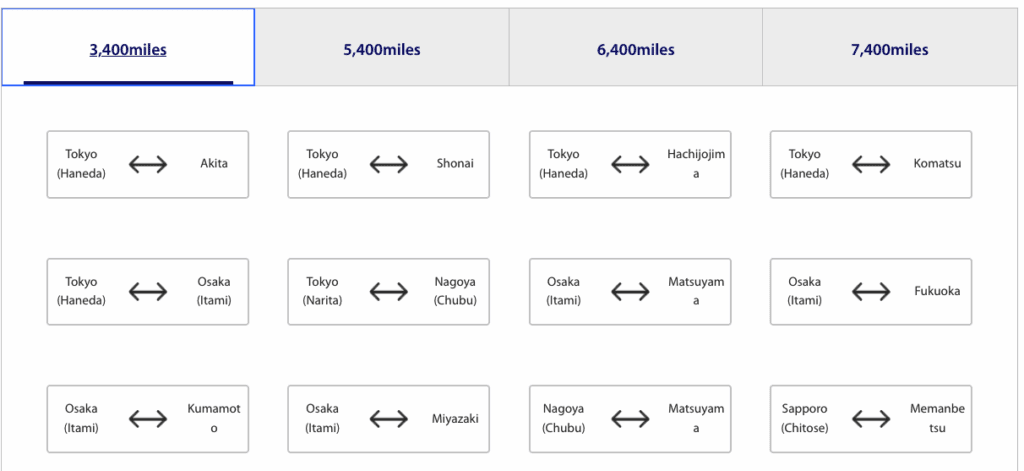1024x471 pixels.
Task: Click the arrow icon in Tokyo–Hachijojima card
Action: (630, 164)
